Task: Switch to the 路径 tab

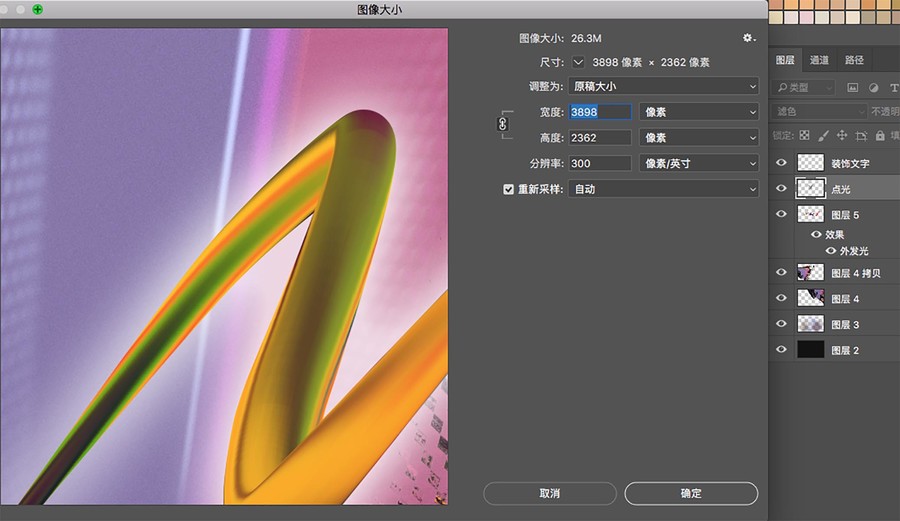Action: point(854,60)
